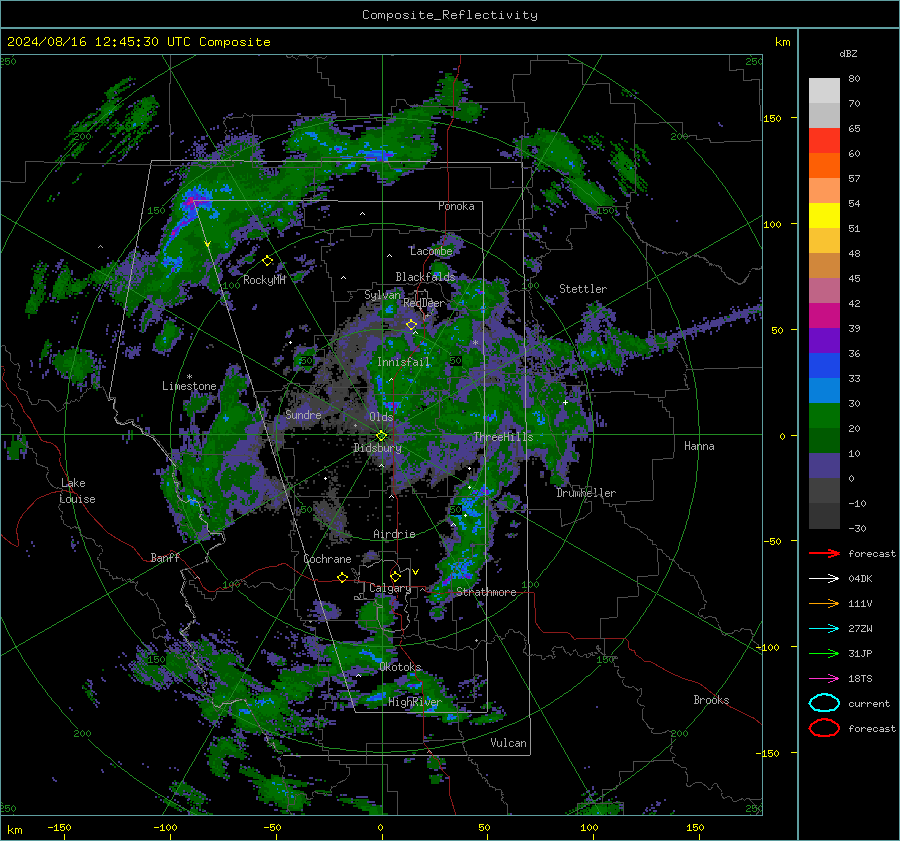Click the yellow diamond marker near RedDeer
The width and height of the screenshot is (900, 841).
(412, 325)
